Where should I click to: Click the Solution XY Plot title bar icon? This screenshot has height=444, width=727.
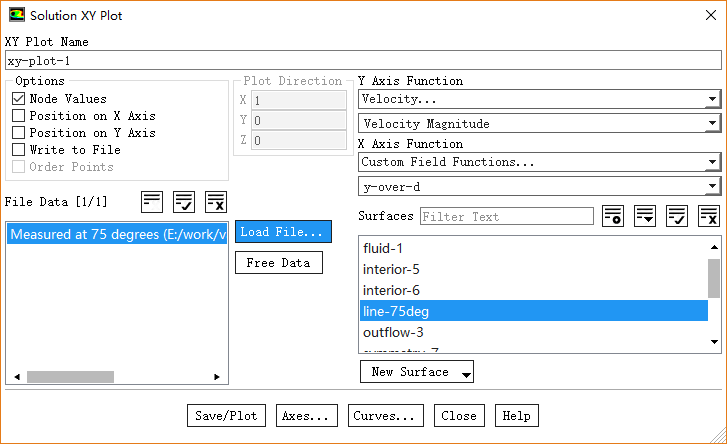tap(16, 16)
